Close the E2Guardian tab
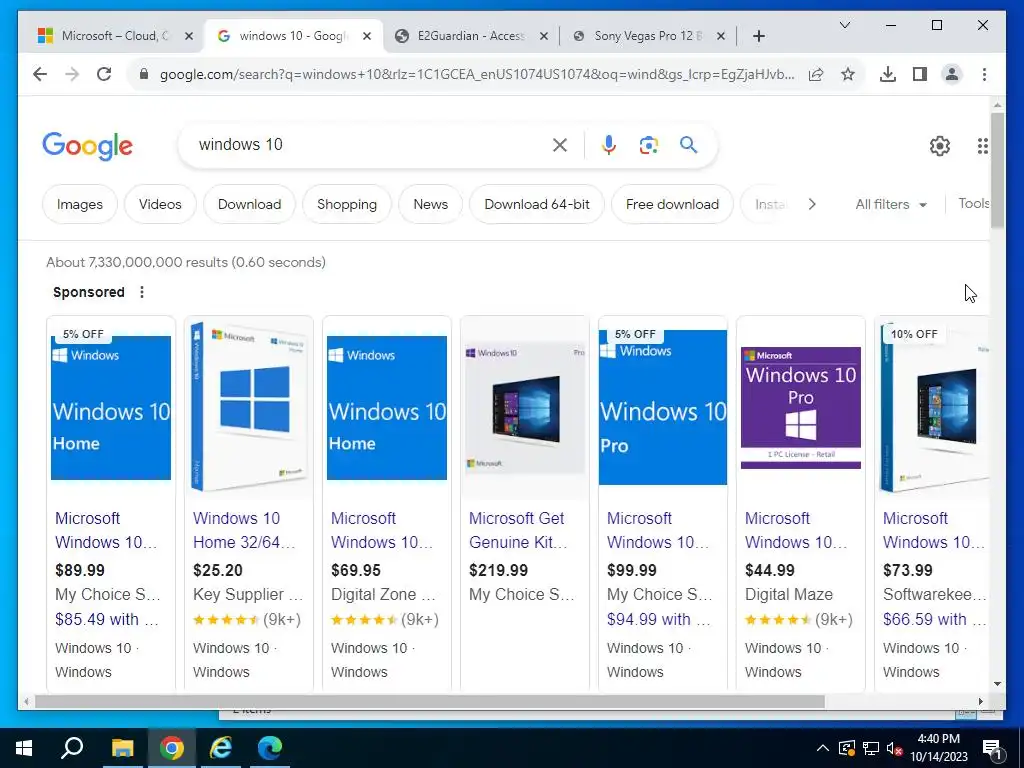This screenshot has height=768, width=1024. coord(543,36)
